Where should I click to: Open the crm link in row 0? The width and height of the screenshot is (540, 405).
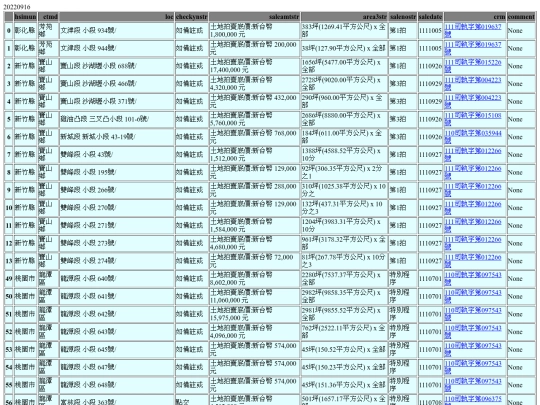(x=472, y=30)
